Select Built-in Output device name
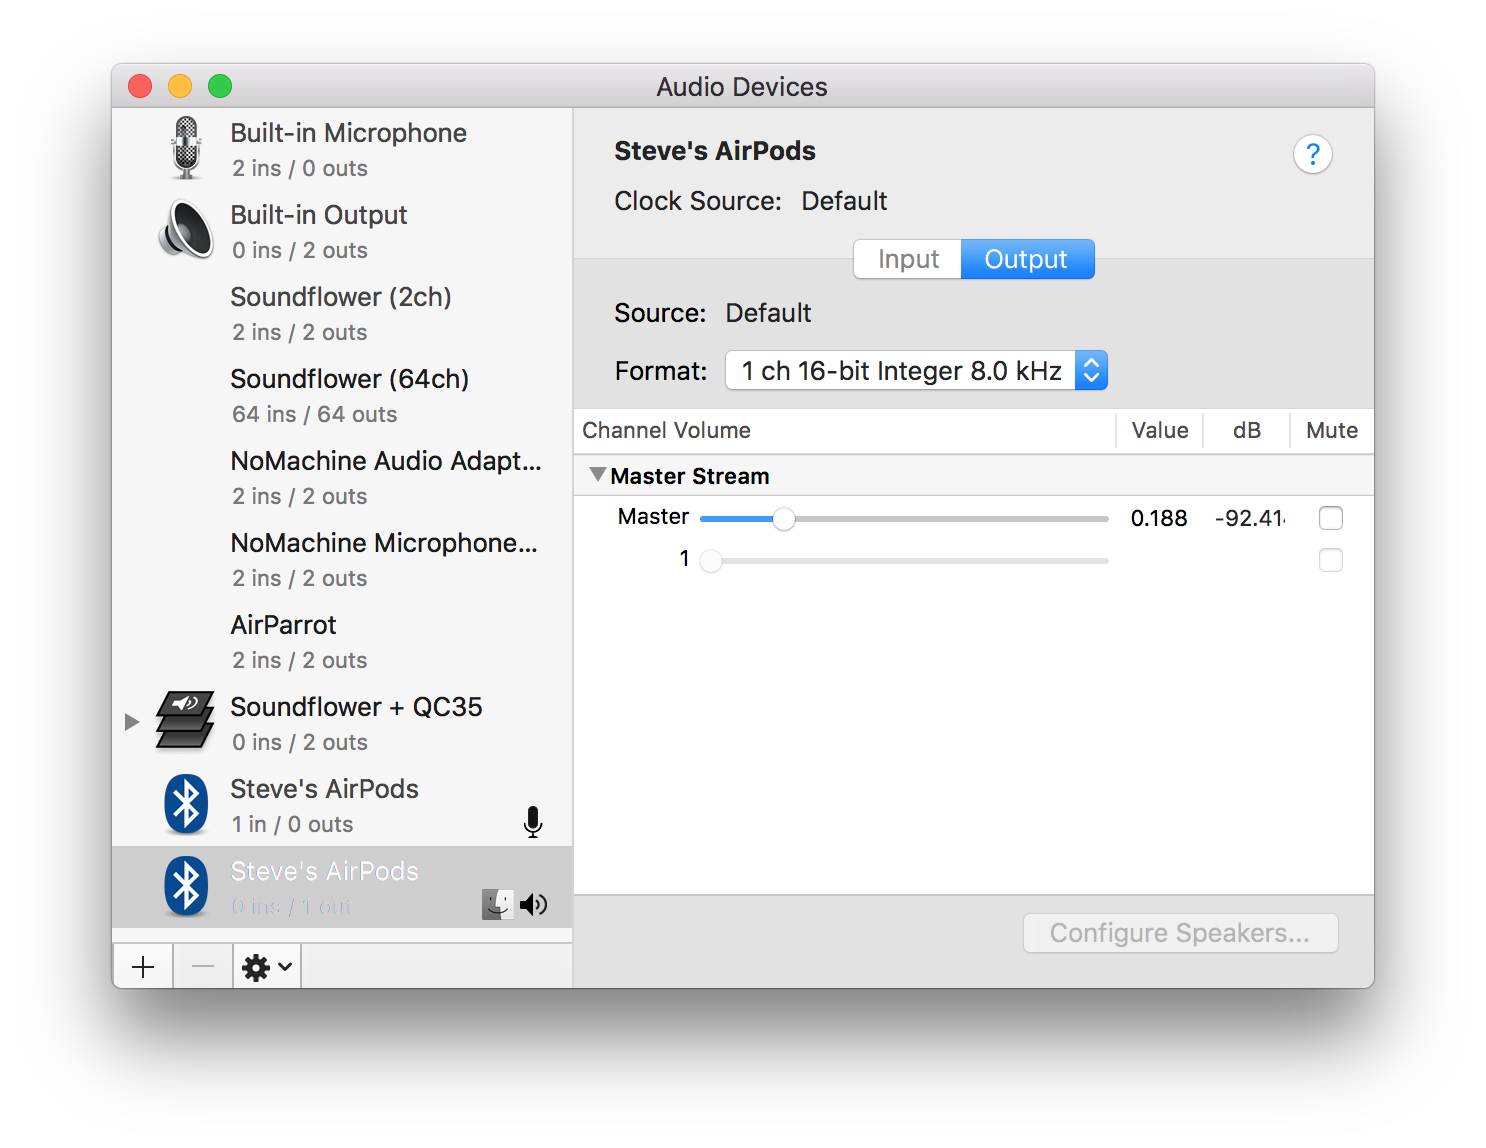1486x1148 pixels. pos(319,215)
